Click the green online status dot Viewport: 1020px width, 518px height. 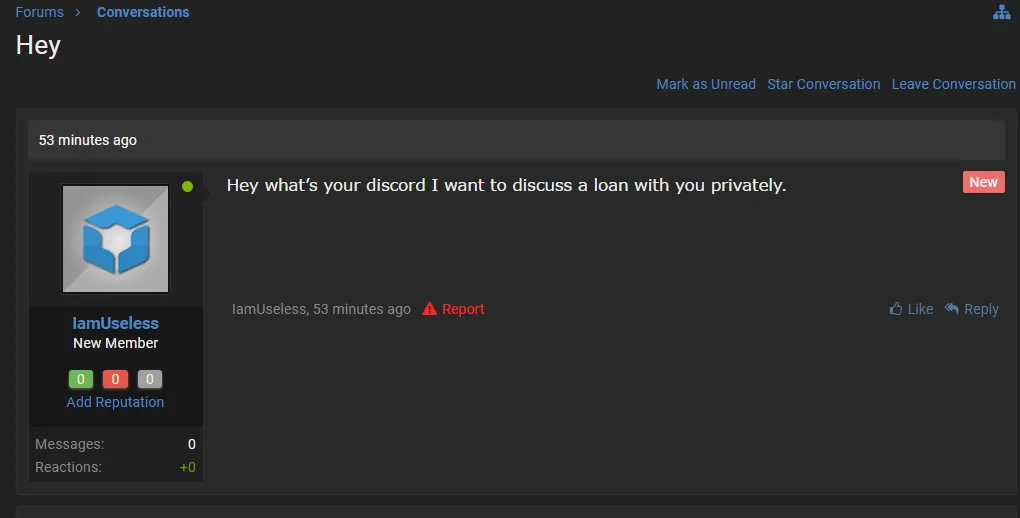187,187
